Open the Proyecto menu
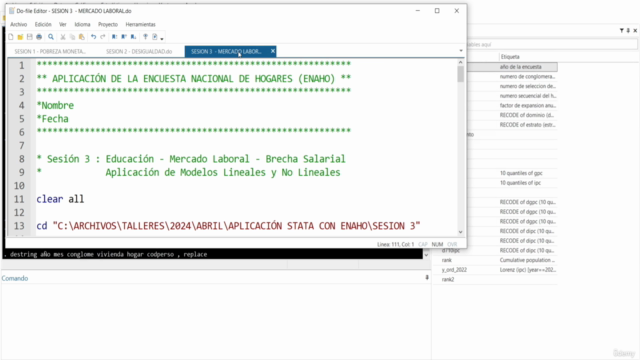640x360 pixels. click(108, 24)
